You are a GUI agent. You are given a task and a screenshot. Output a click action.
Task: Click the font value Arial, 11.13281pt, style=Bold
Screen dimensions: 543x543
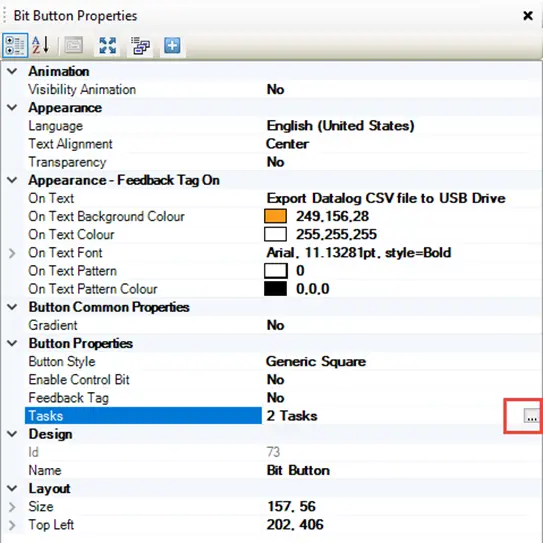tap(359, 253)
